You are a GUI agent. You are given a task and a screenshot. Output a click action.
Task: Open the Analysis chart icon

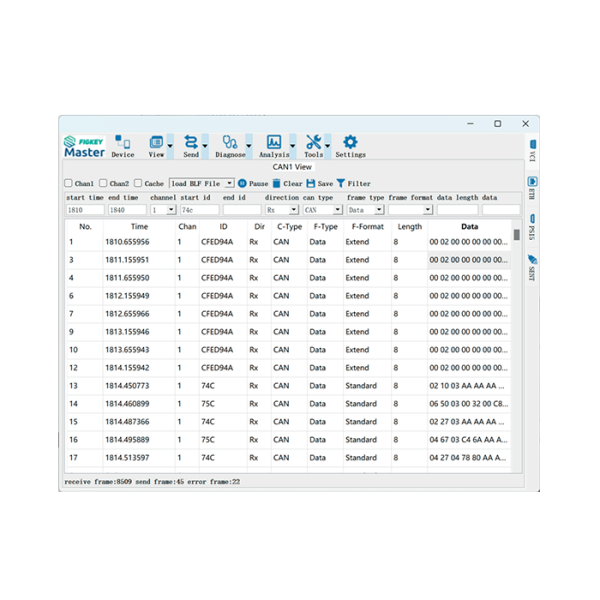pyautogui.click(x=273, y=143)
